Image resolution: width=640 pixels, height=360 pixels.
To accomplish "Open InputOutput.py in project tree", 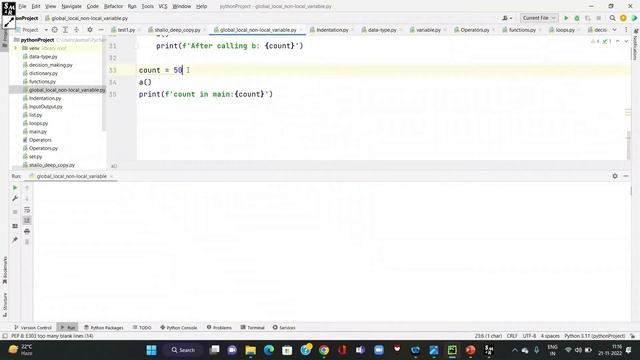I will [46, 107].
